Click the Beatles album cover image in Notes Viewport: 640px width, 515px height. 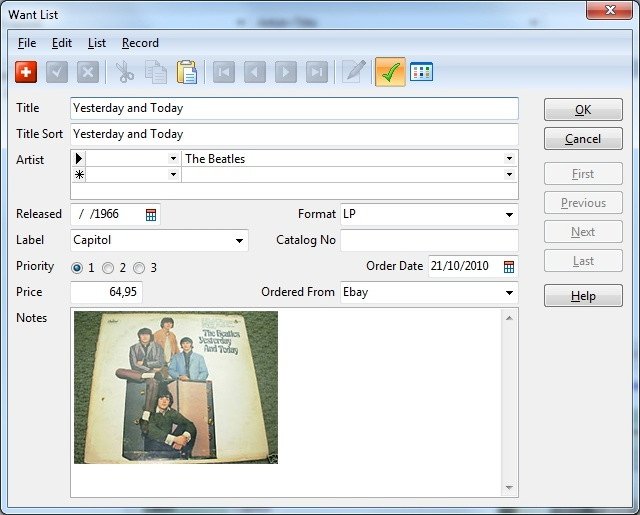point(176,387)
